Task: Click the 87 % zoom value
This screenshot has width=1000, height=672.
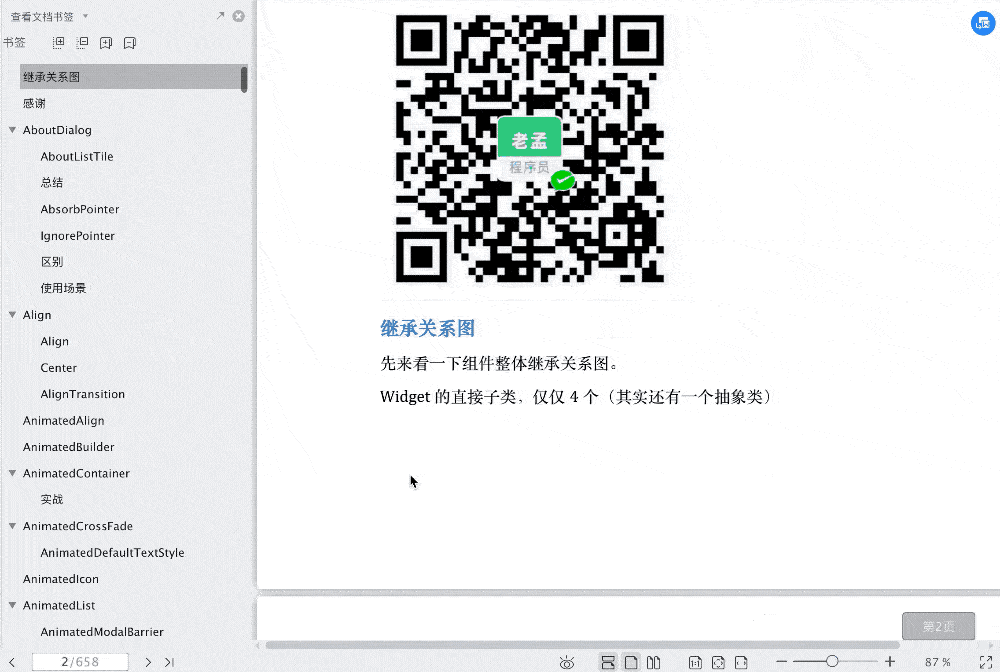Action: [938, 662]
